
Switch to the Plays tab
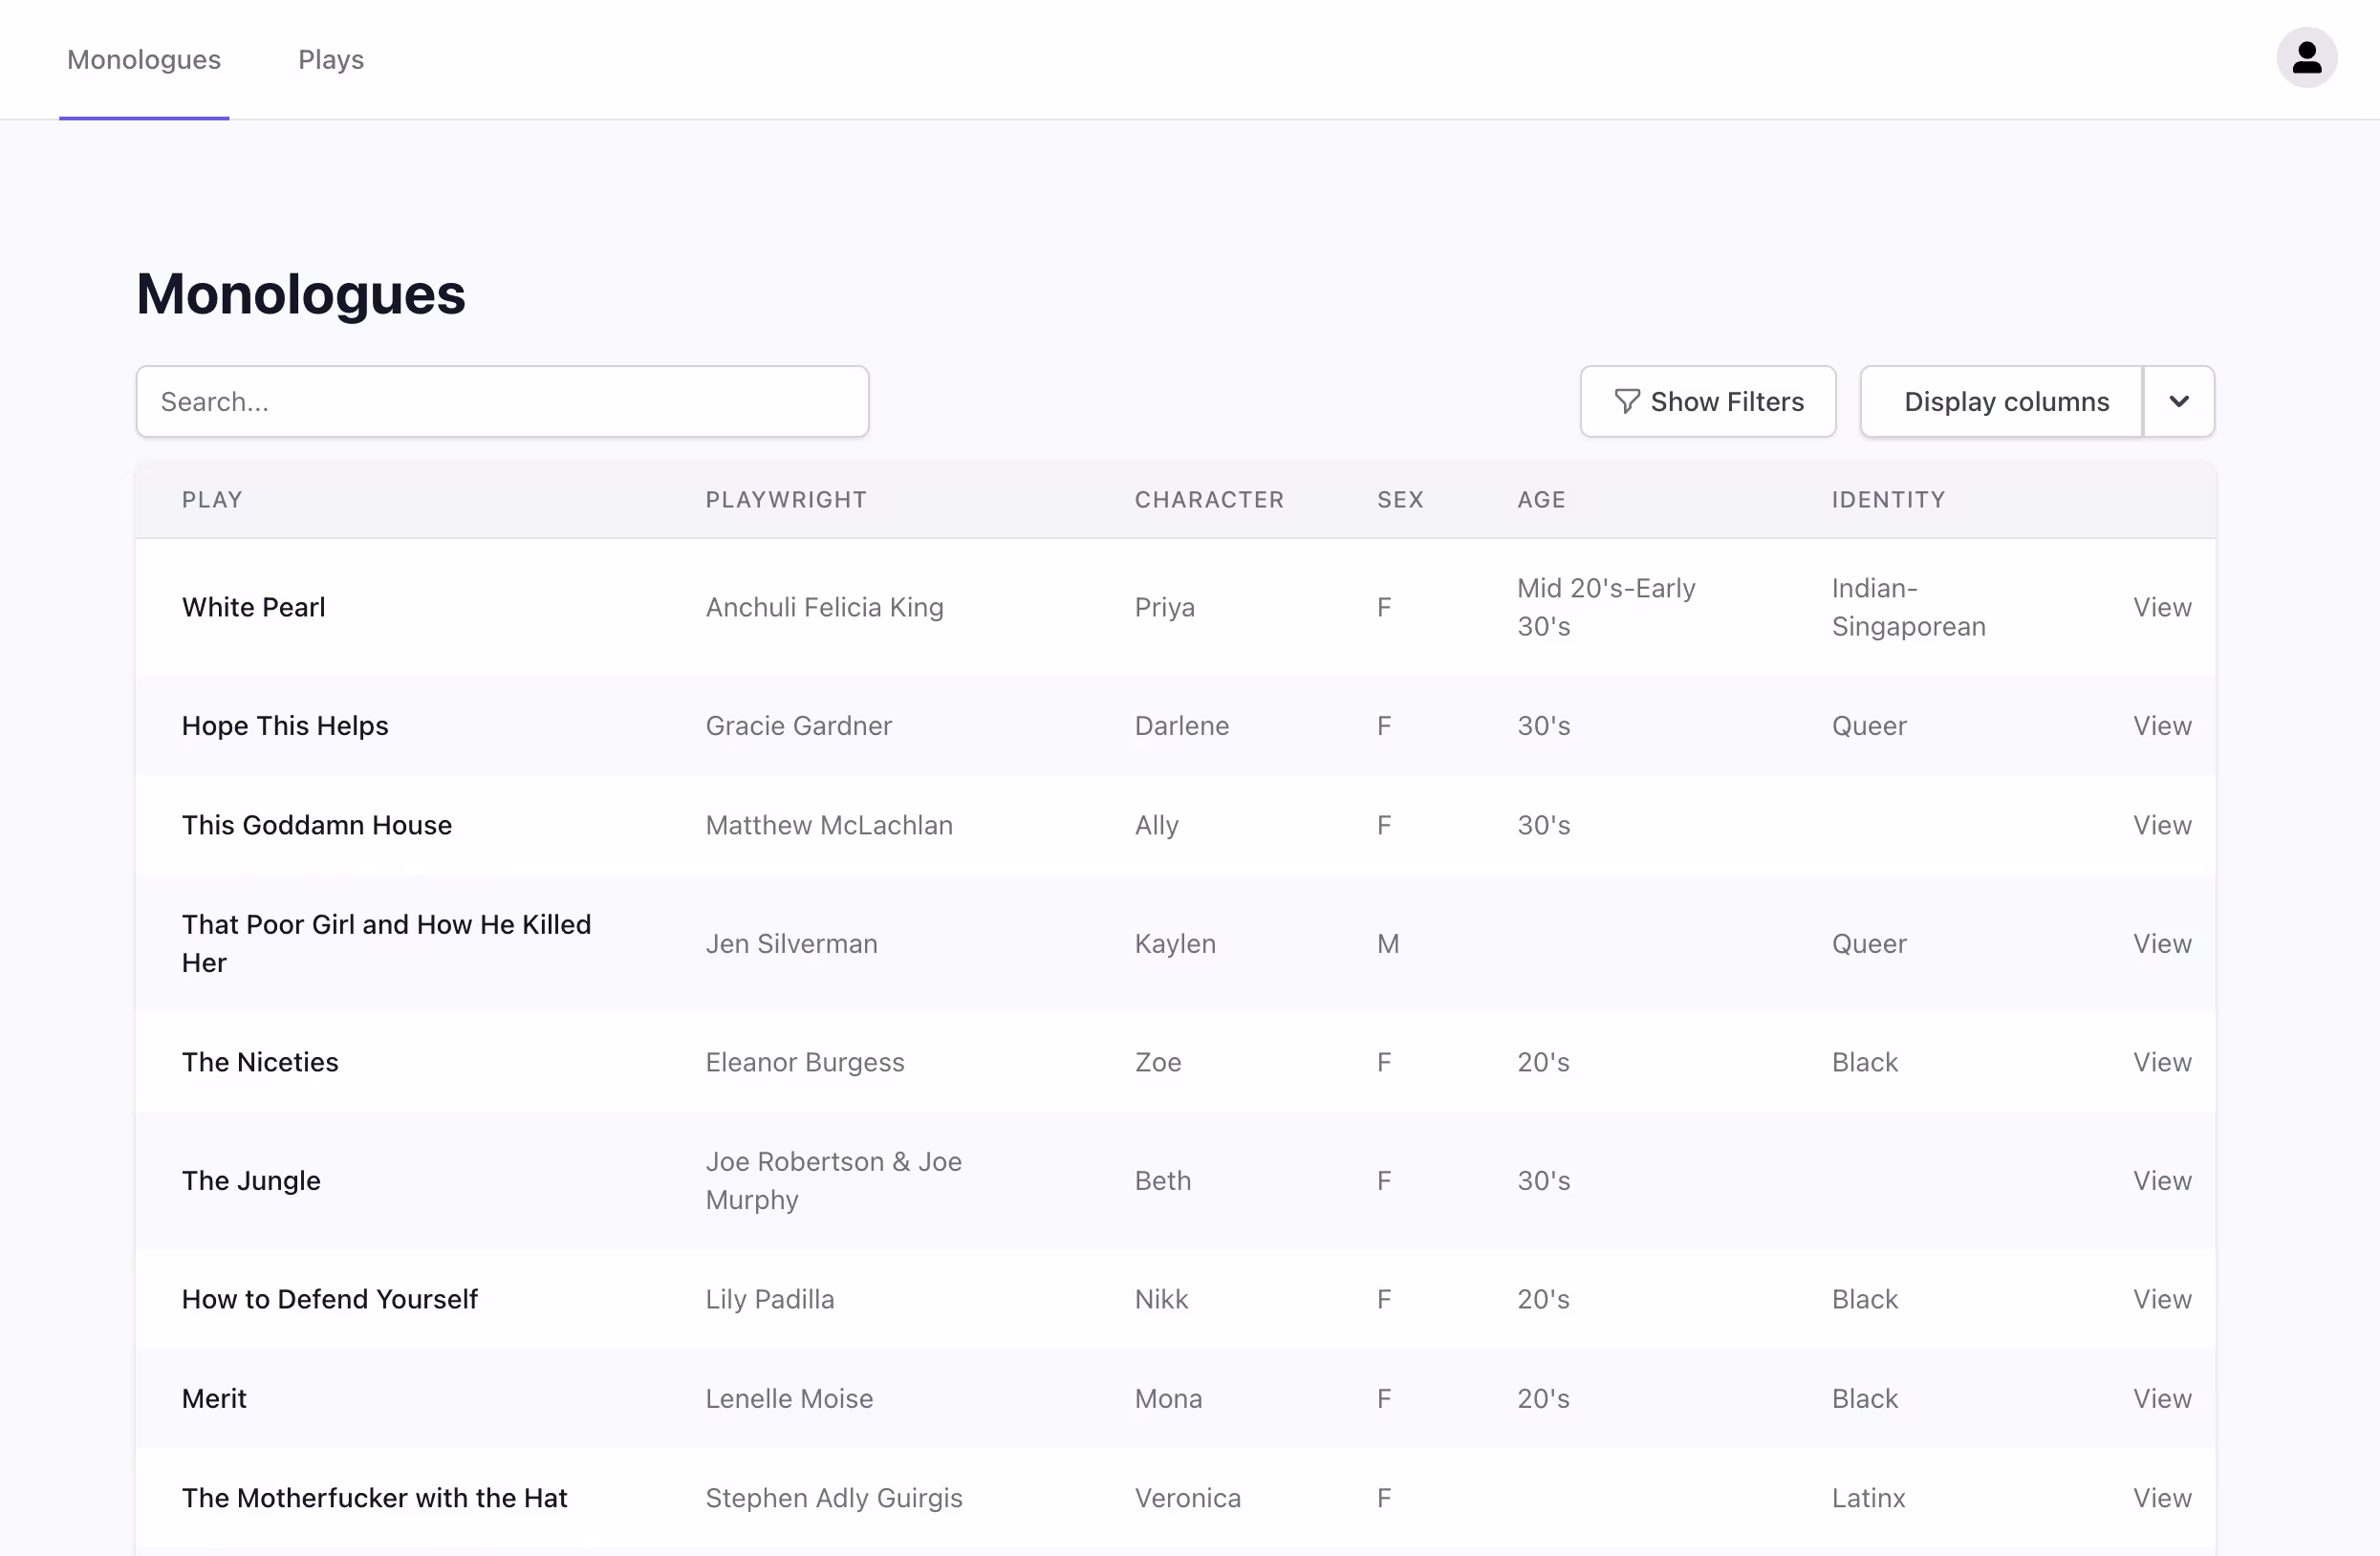pyautogui.click(x=331, y=60)
